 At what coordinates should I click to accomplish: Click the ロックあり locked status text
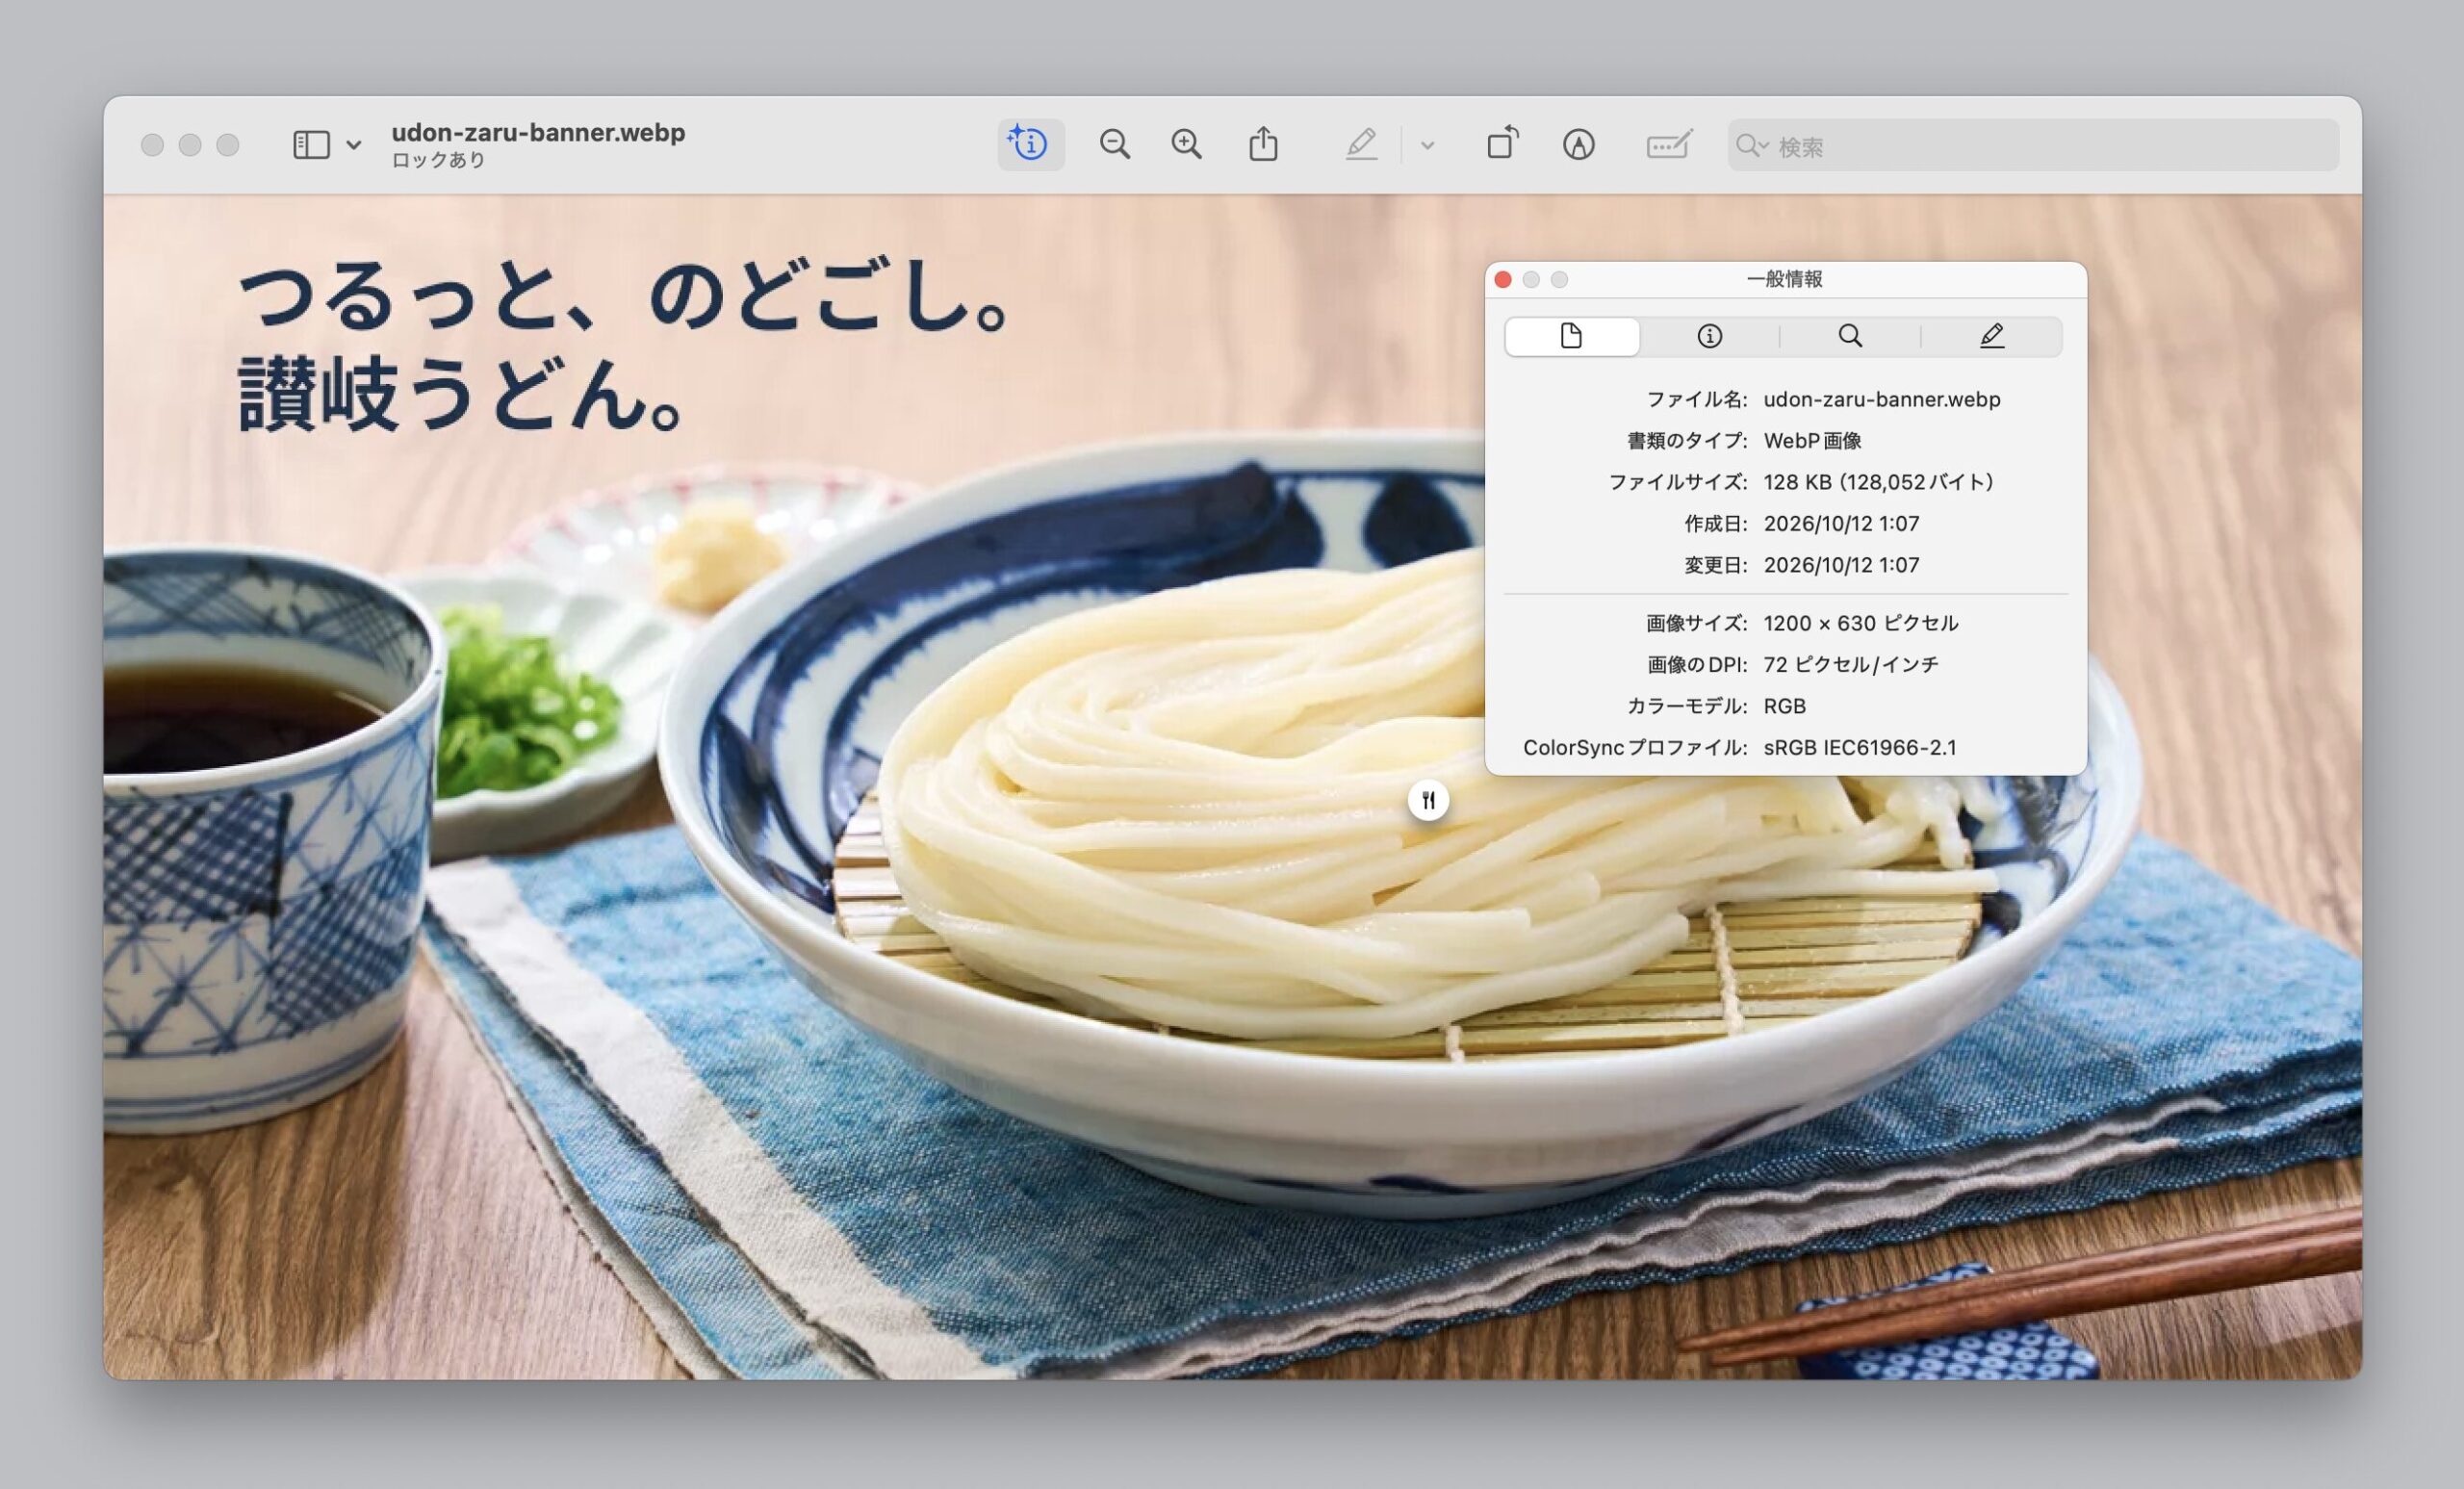[438, 160]
